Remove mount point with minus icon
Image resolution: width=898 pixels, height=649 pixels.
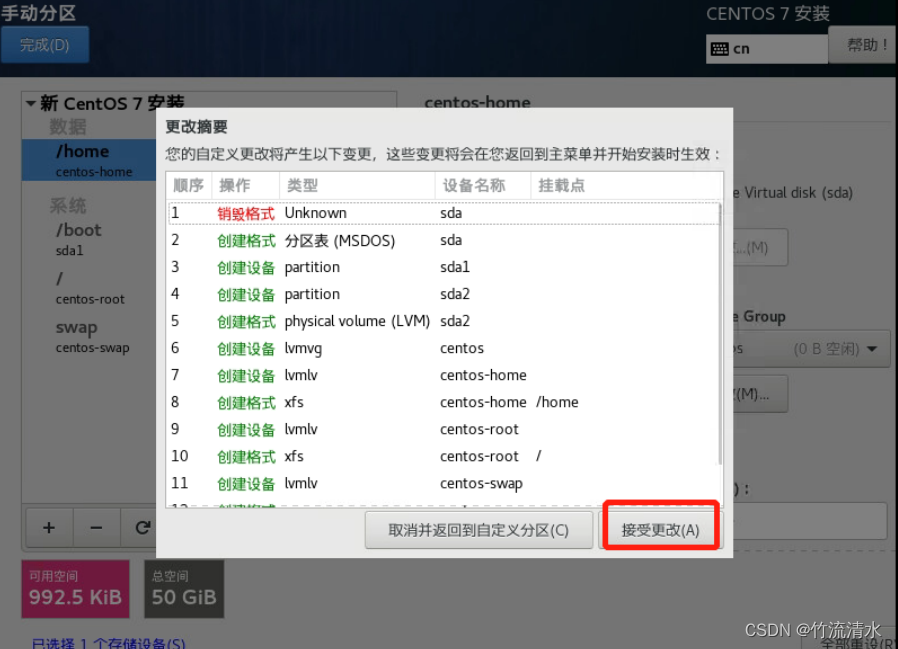pos(96,528)
